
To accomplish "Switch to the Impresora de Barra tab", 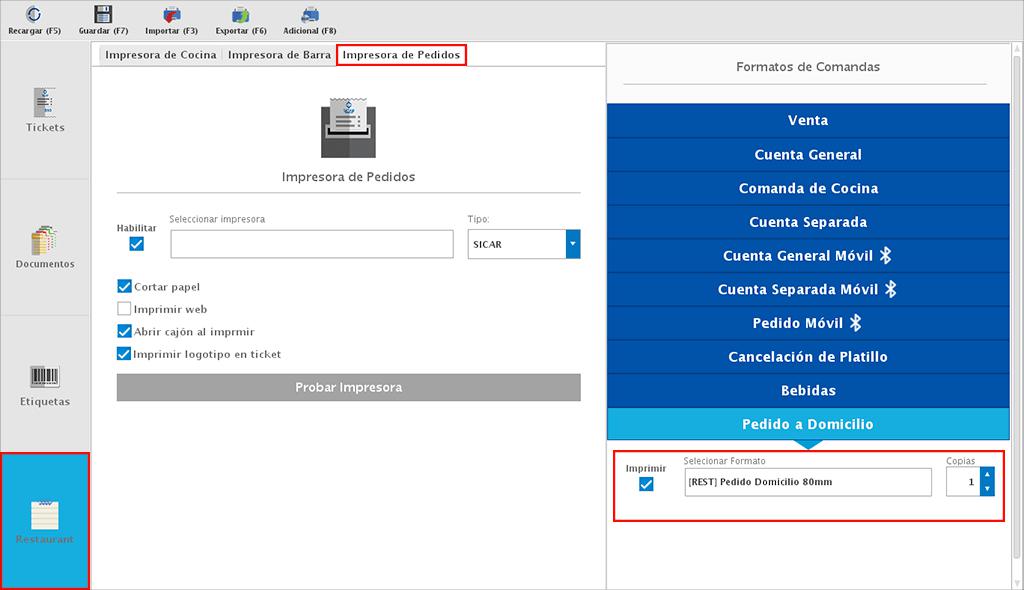I will pos(279,55).
